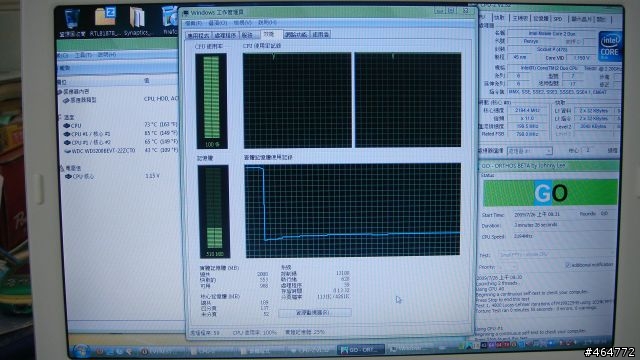Click the Task Manager title bar icon

click(186, 13)
